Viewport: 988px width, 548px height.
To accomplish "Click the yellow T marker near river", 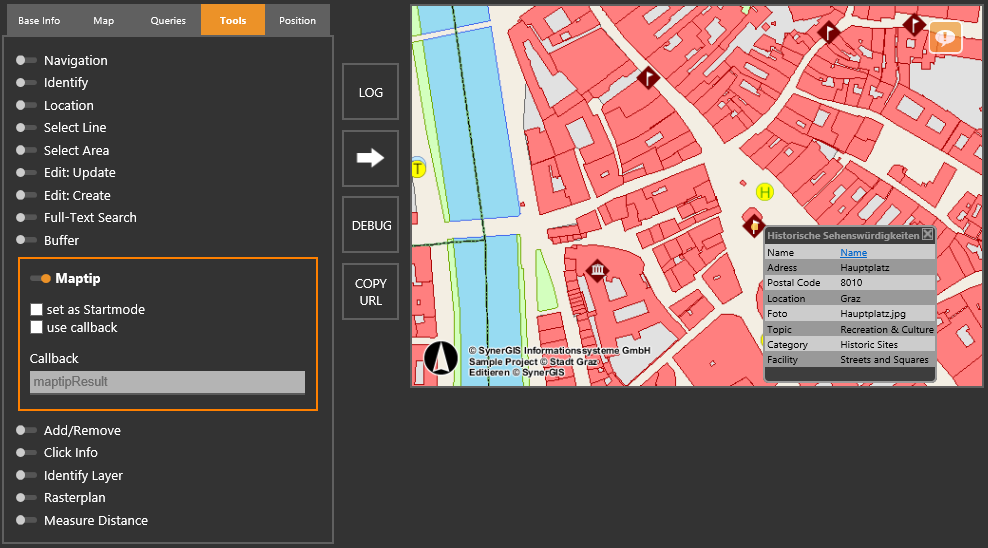I will (418, 169).
